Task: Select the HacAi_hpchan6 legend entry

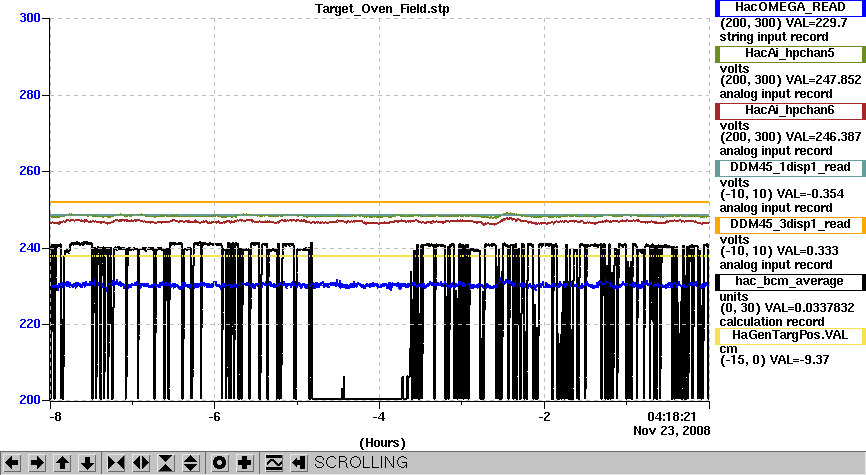Action: click(x=790, y=110)
